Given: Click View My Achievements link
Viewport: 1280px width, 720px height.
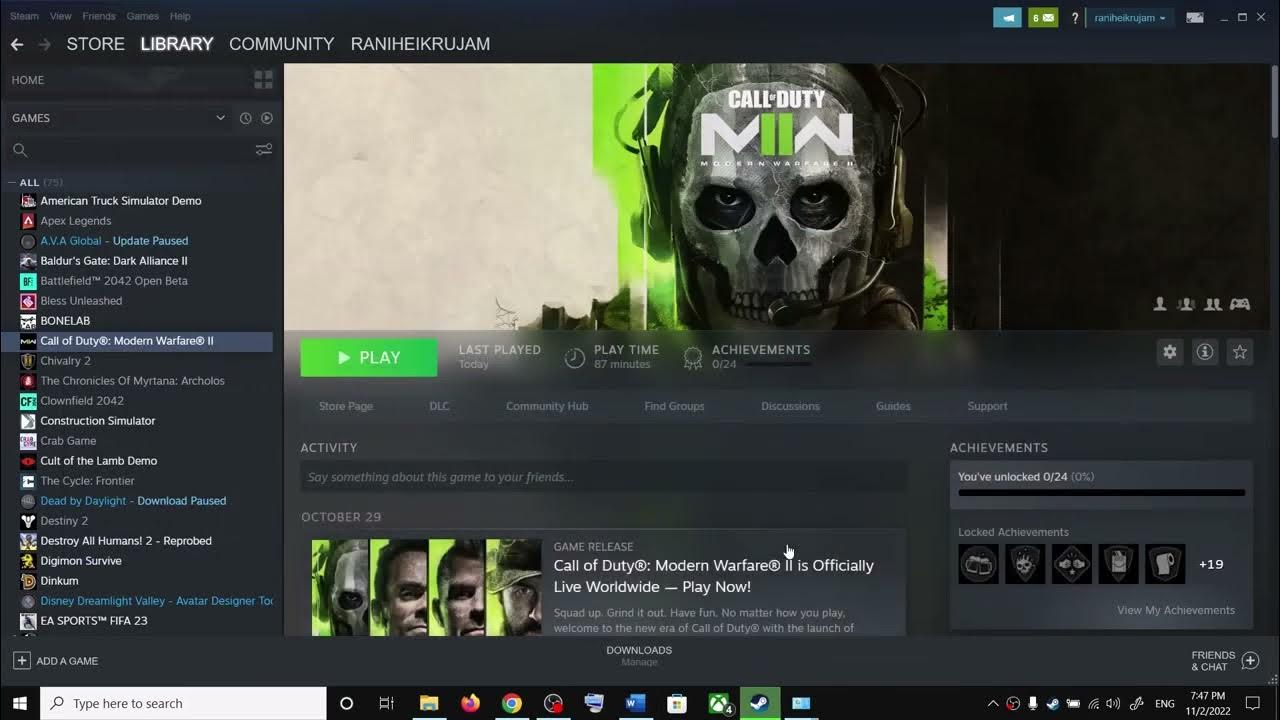Looking at the screenshot, I should [x=1176, y=610].
